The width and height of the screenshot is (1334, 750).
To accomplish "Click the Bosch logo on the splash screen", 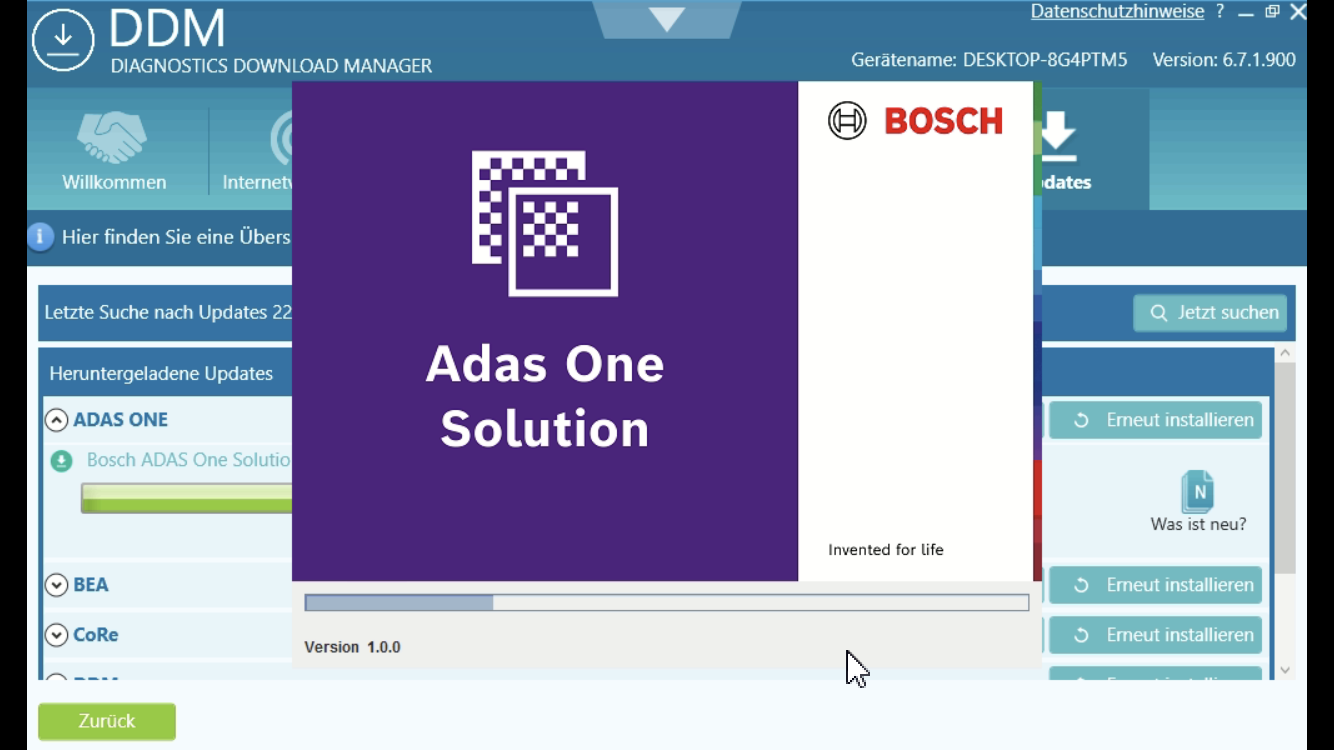I will [x=915, y=121].
